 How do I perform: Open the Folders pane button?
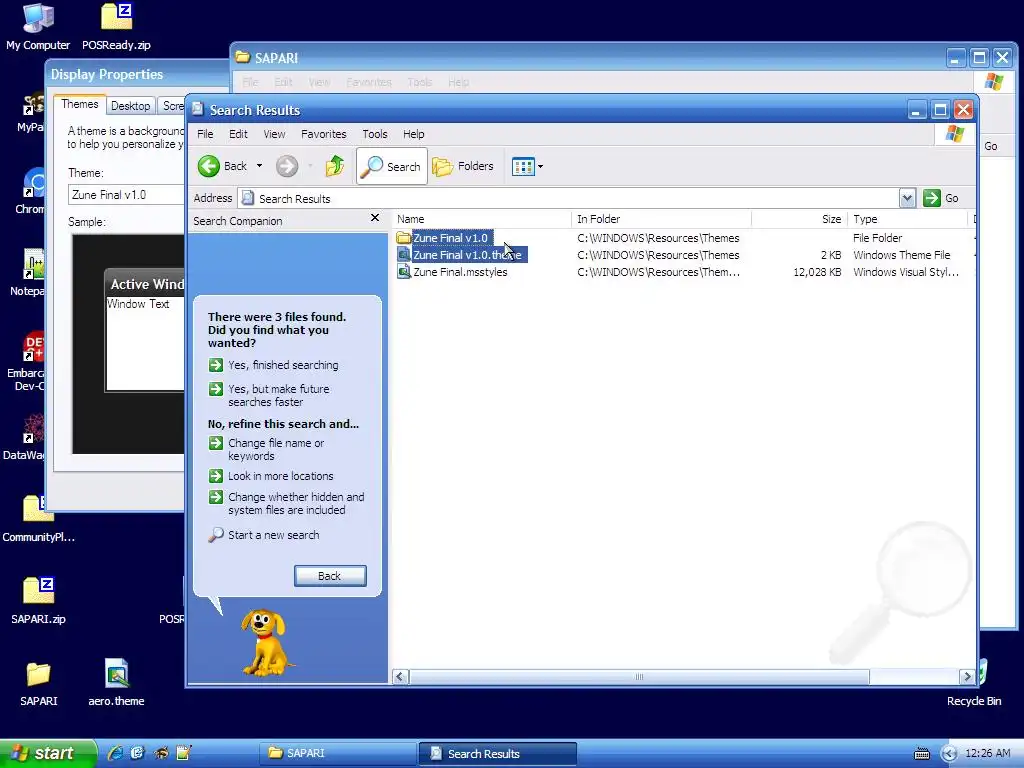tap(463, 166)
